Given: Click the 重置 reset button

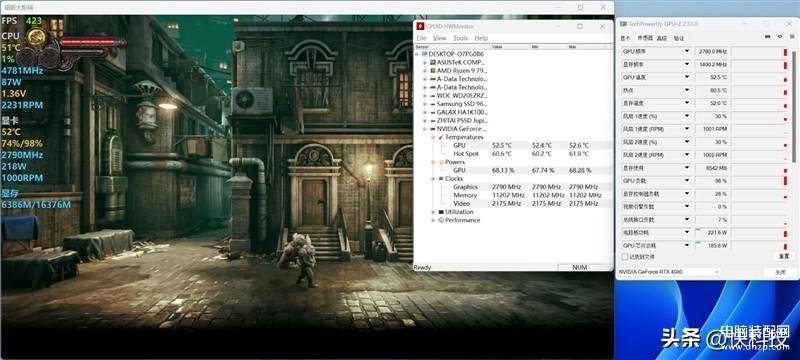Looking at the screenshot, I should point(784,256).
